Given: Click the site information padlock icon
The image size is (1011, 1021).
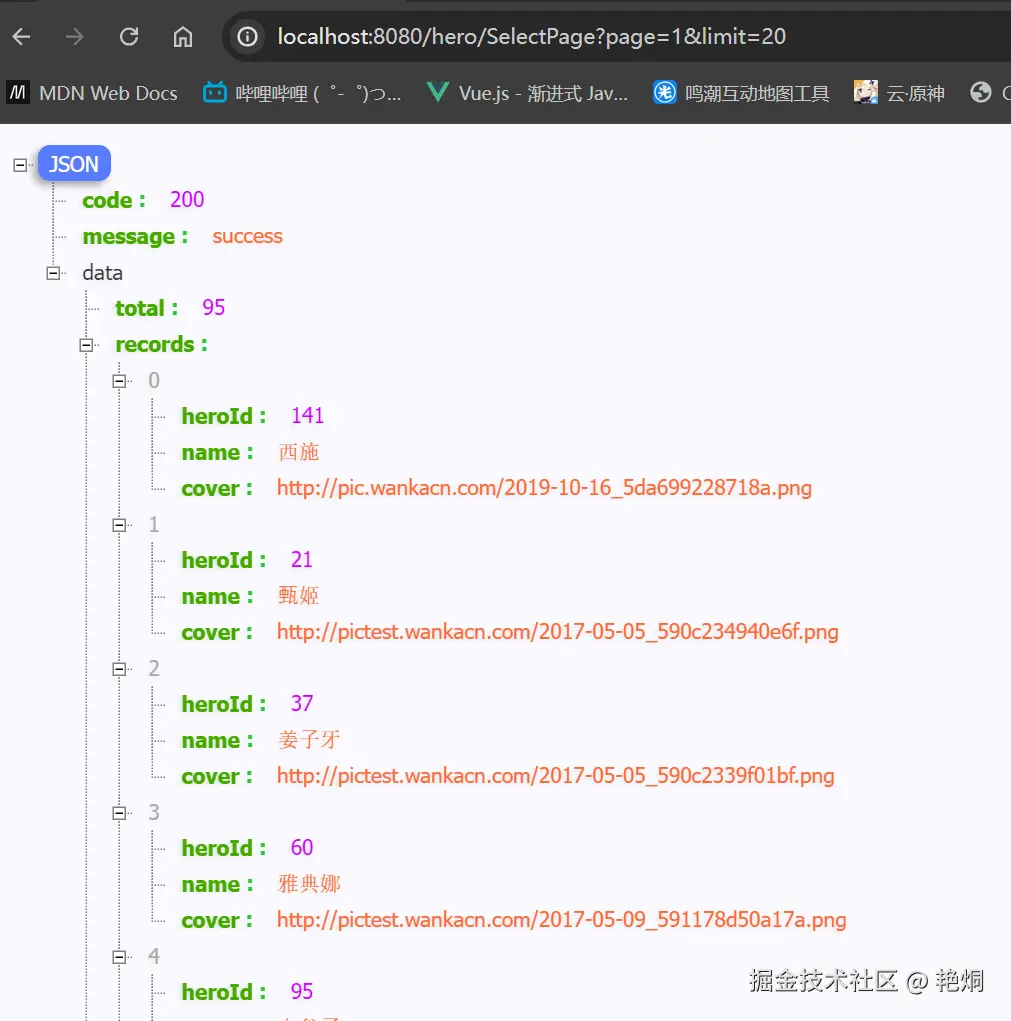Looking at the screenshot, I should pos(246,36).
